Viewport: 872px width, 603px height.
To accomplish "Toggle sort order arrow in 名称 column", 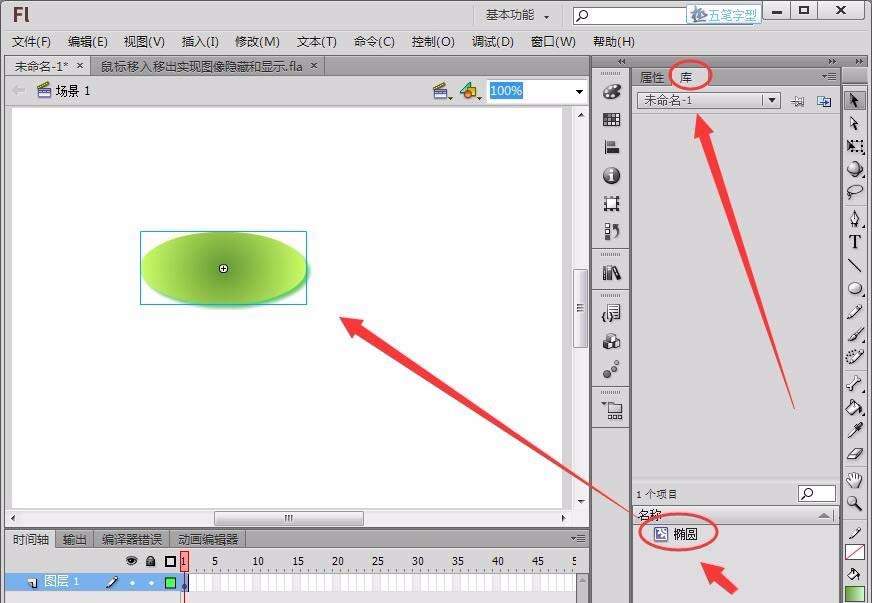I will click(825, 516).
